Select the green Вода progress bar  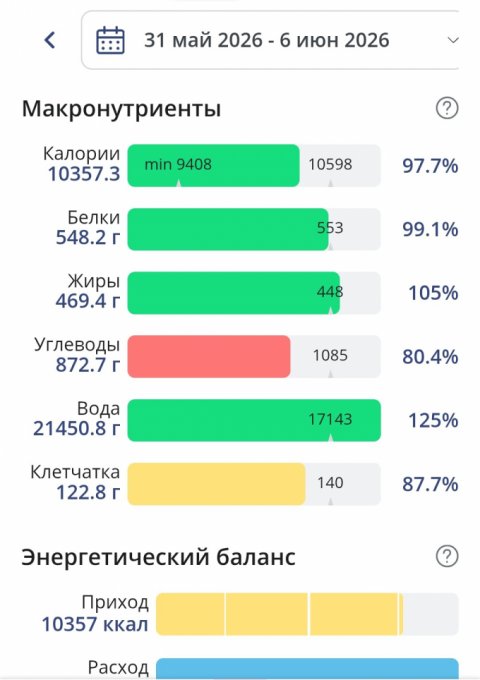tap(254, 420)
